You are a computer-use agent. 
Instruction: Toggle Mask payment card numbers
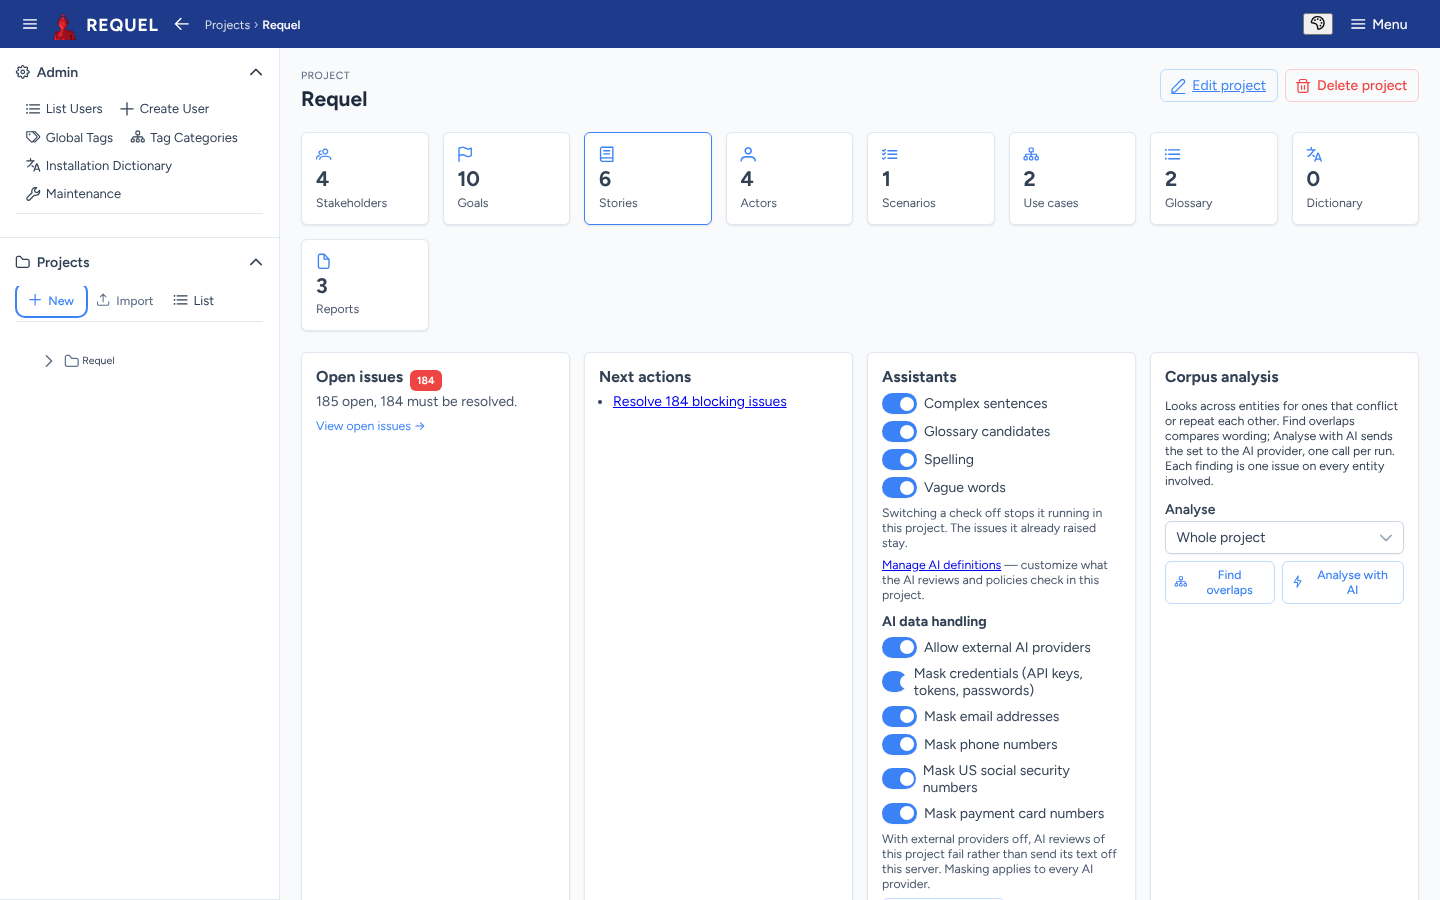899,814
